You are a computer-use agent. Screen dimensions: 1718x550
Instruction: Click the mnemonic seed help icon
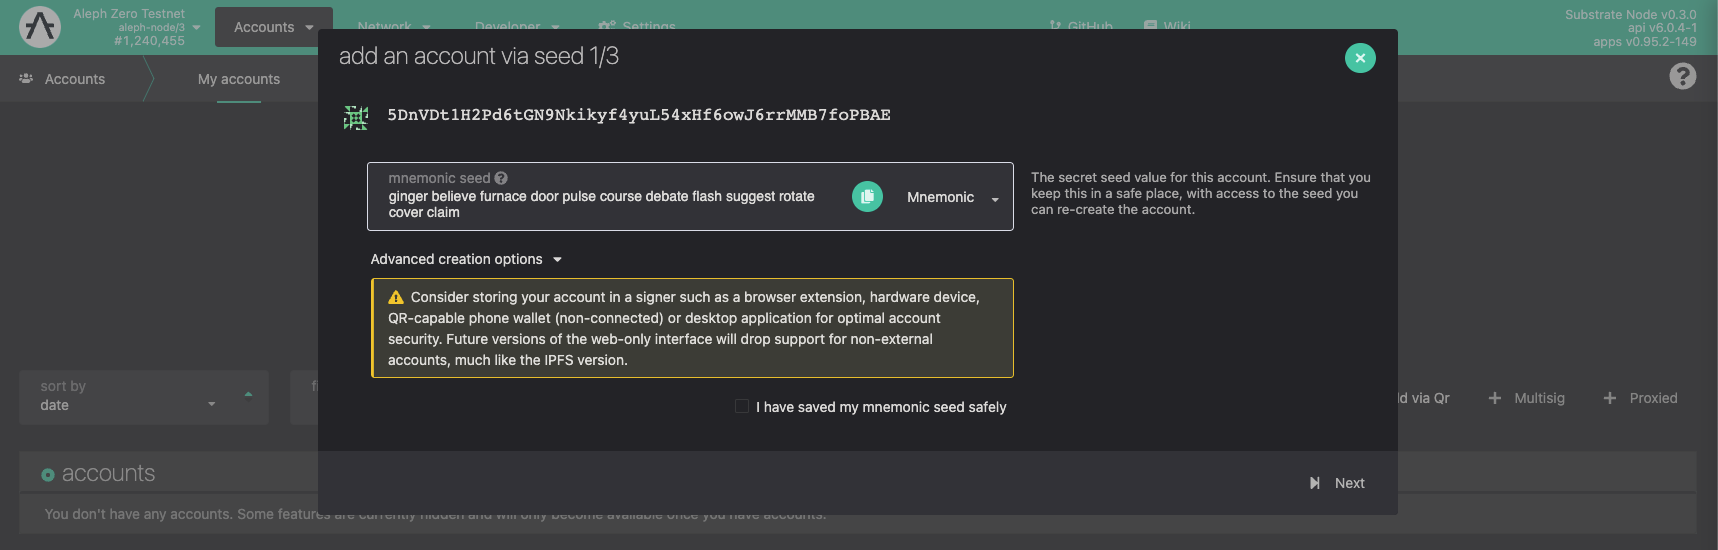pos(501,178)
